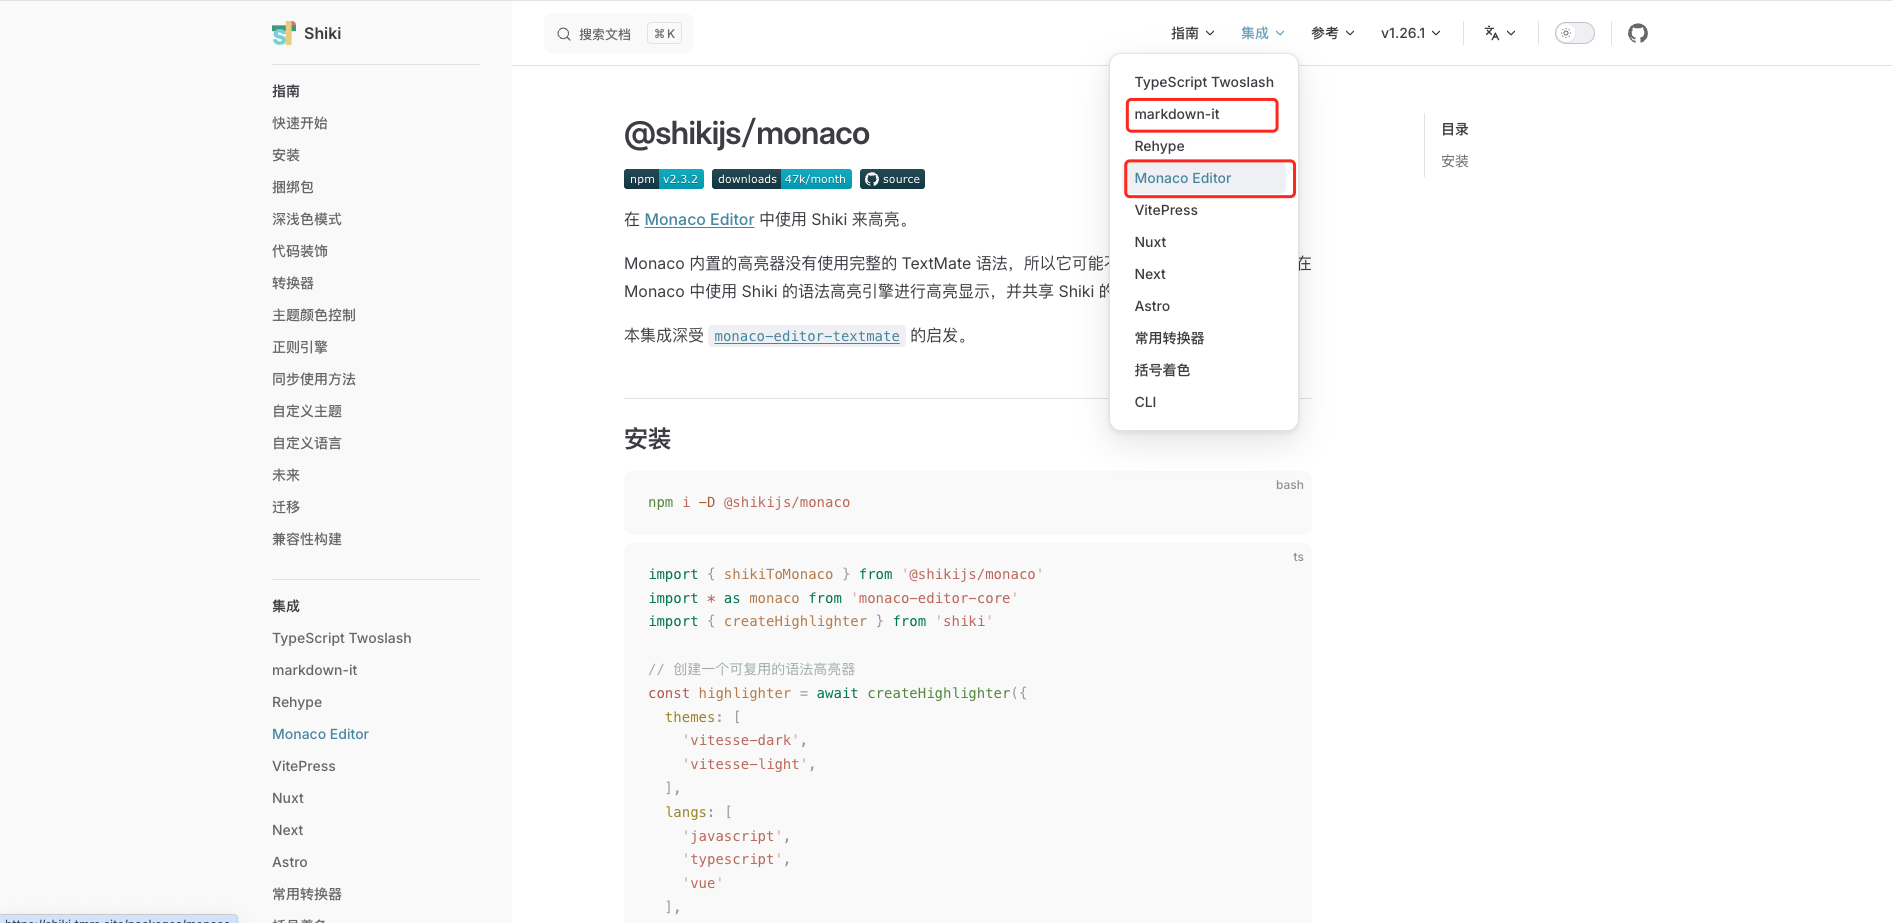
Task: Jump to 安装 in table of contents
Action: 1455,161
